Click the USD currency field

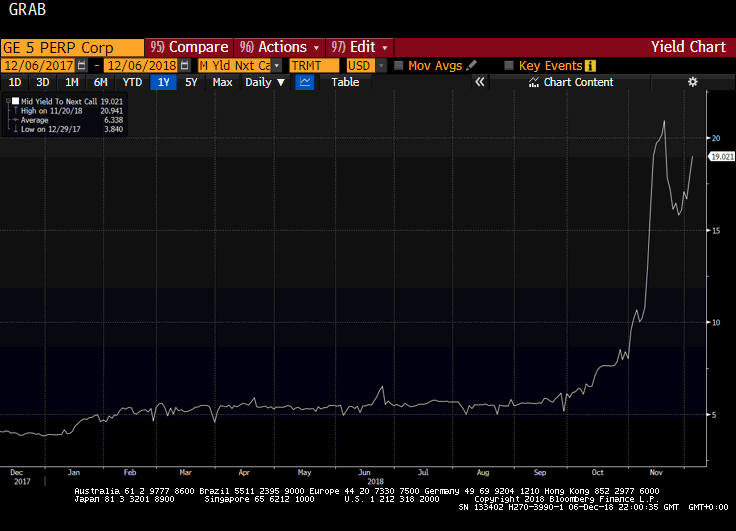(x=360, y=66)
